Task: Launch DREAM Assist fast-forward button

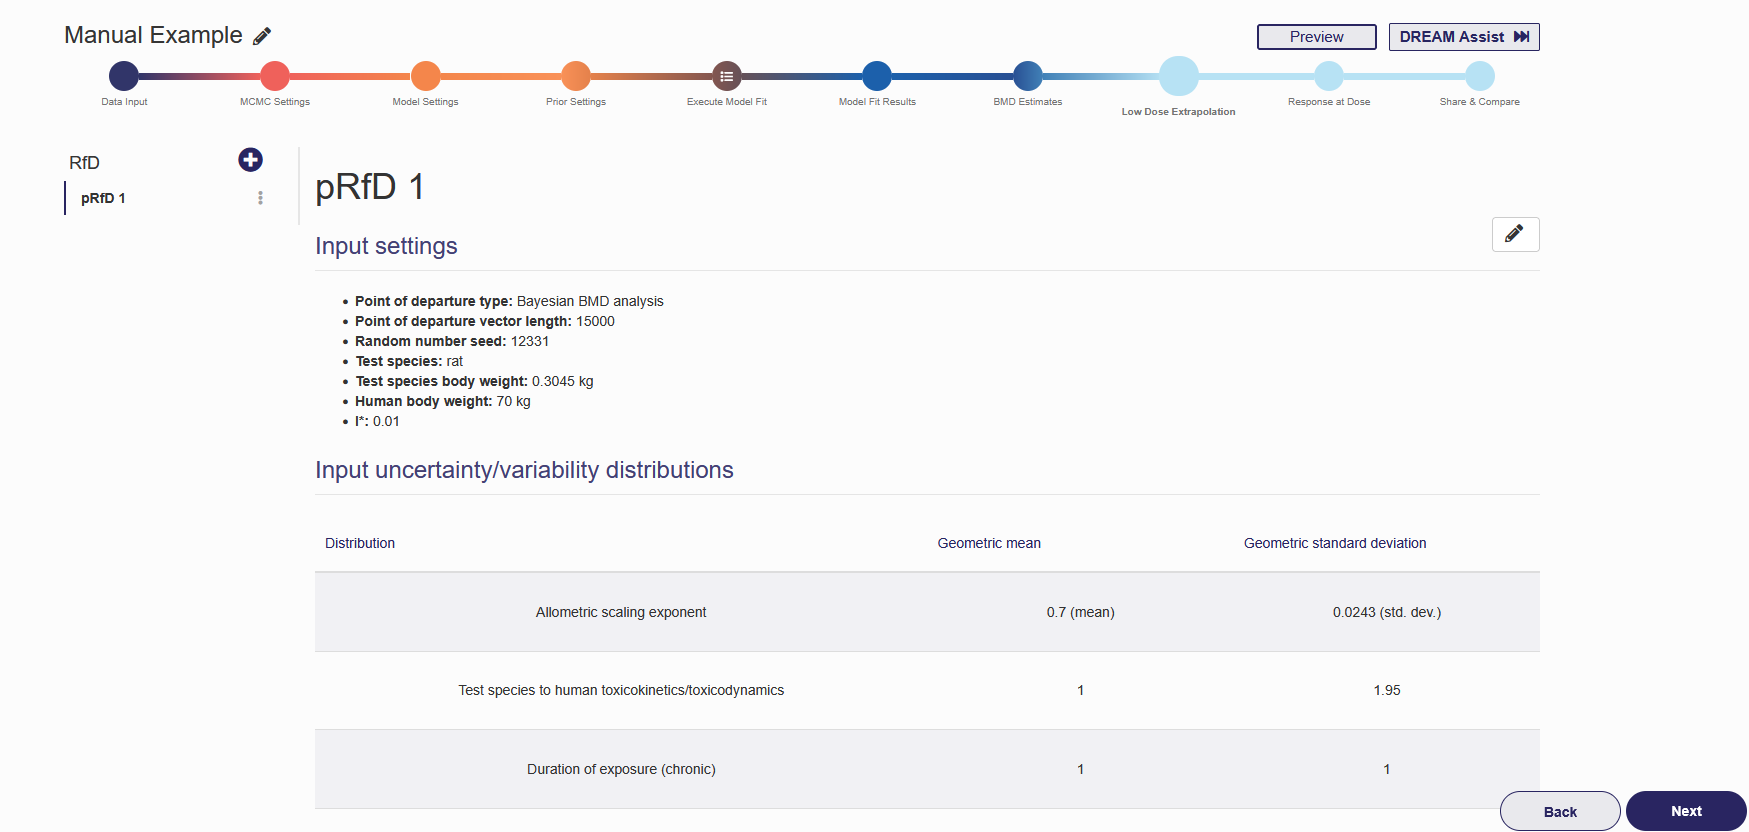Action: tap(1463, 37)
